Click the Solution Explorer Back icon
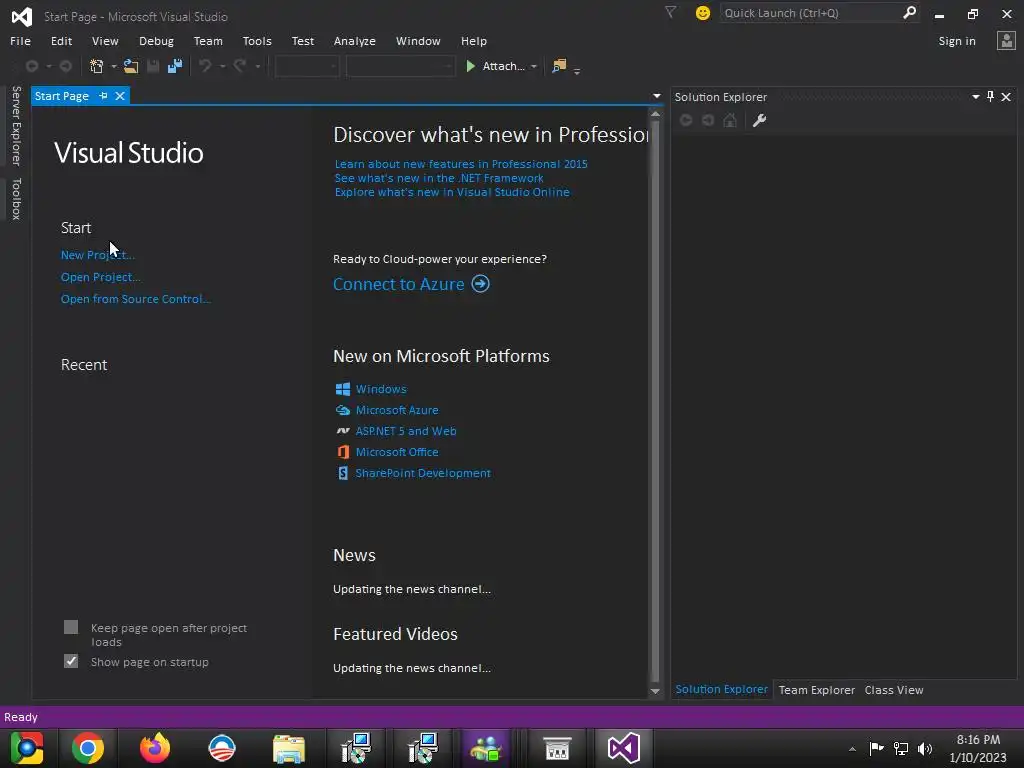The height and width of the screenshot is (768, 1024). click(x=686, y=120)
